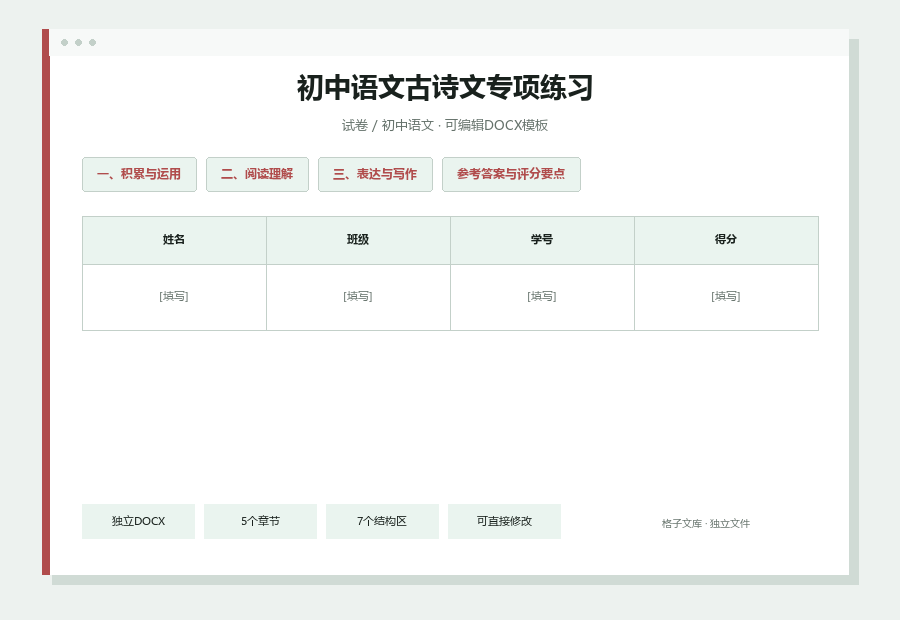
Task: Click the first window control dot
Action: tap(64, 42)
